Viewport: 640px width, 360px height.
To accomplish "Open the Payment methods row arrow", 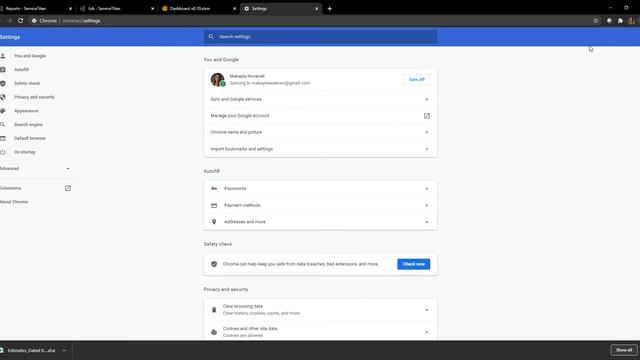I will click(x=427, y=205).
